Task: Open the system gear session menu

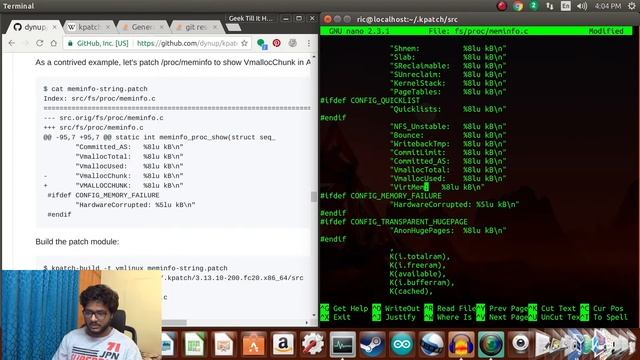Action: point(632,6)
